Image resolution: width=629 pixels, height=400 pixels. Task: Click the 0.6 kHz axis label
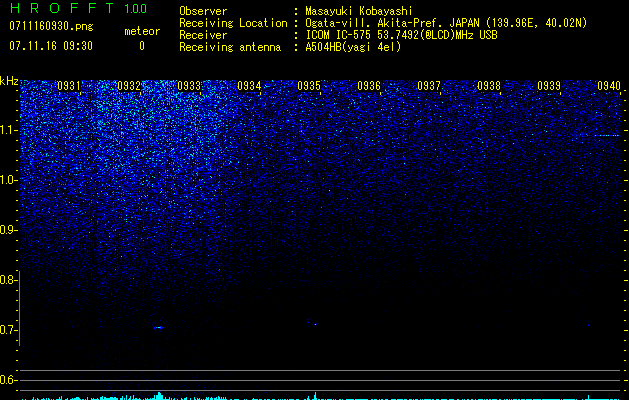pyautogui.click(x=8, y=380)
